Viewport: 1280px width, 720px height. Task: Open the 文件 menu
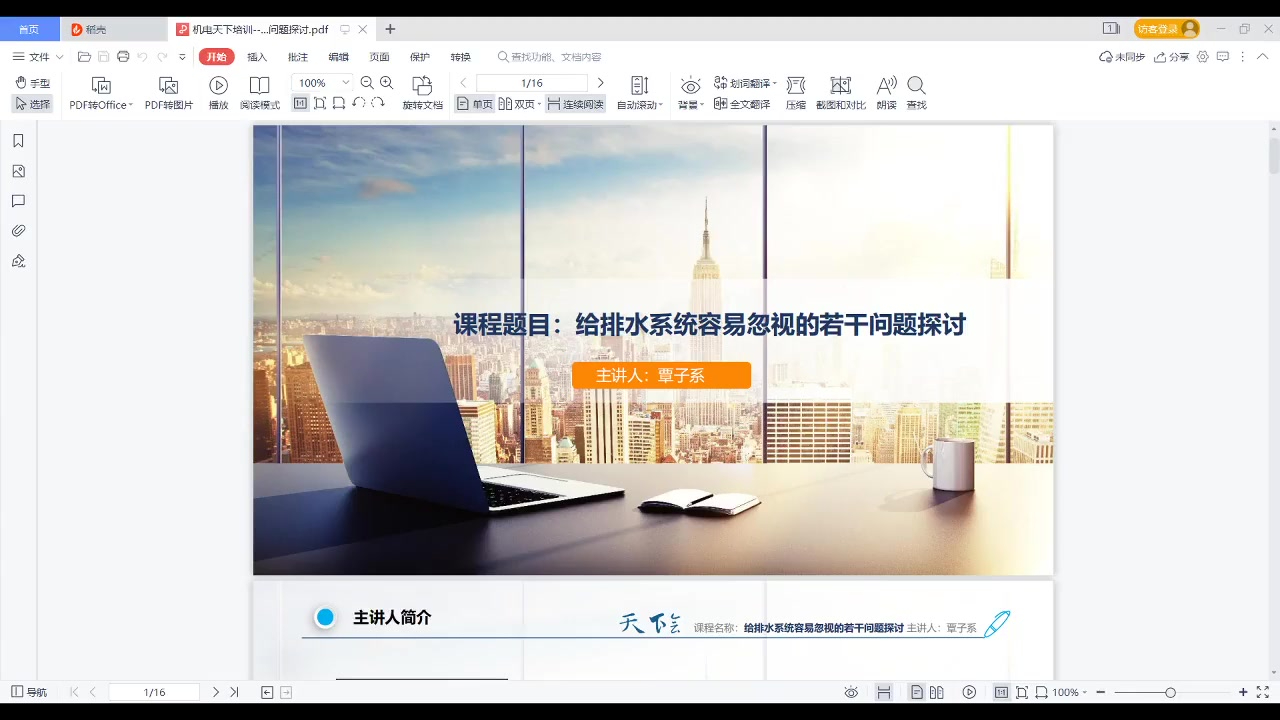coord(39,57)
